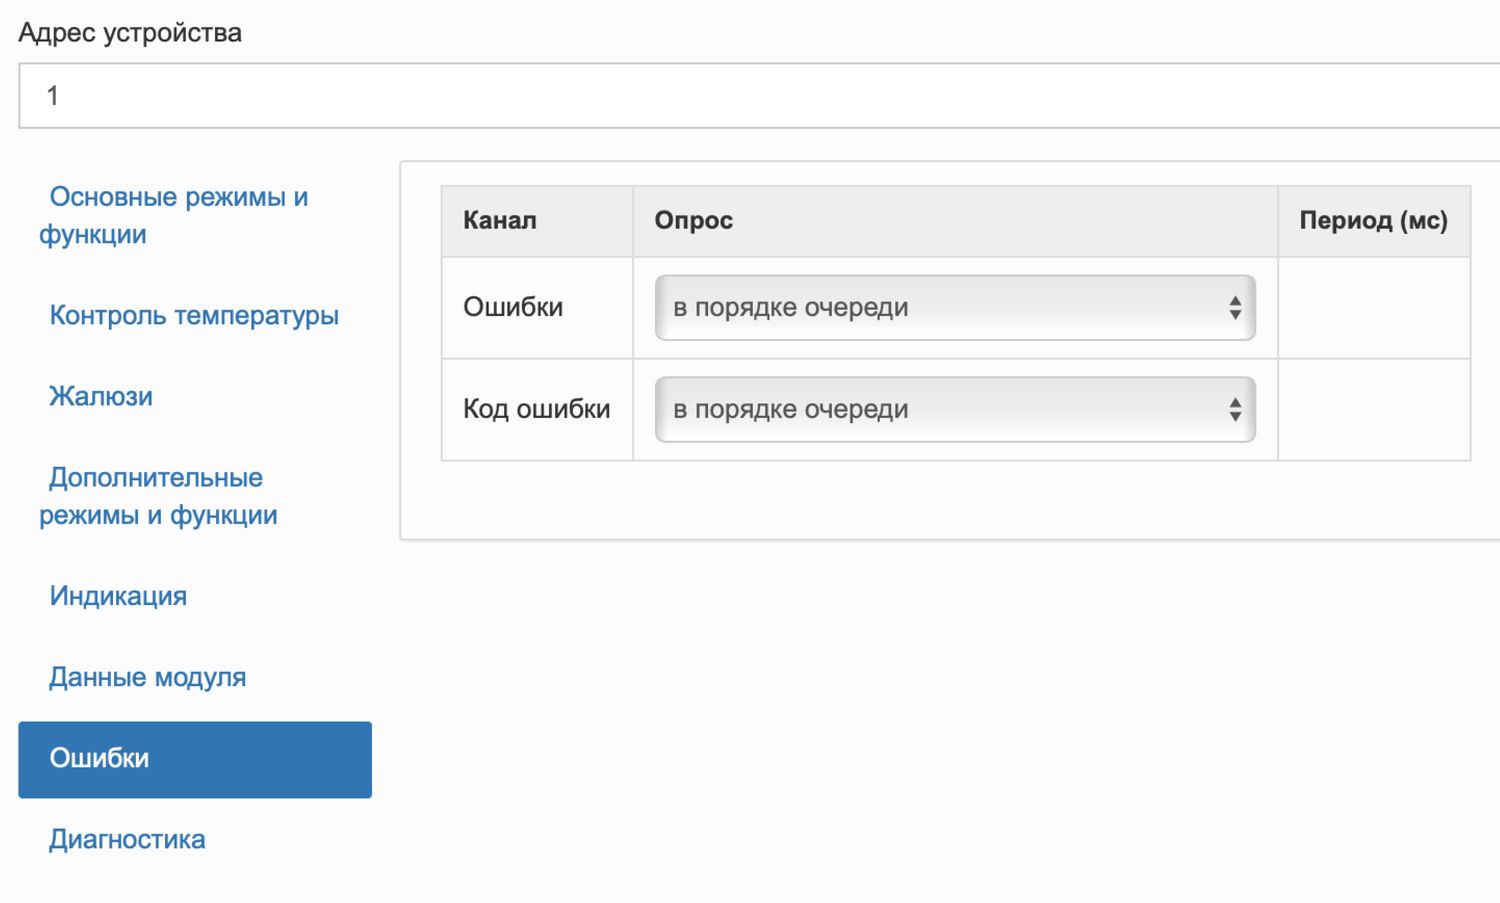Viewport: 1500px width, 903px height.
Task: Select the Жалюзи sidebar tab
Action: pyautogui.click(x=101, y=396)
